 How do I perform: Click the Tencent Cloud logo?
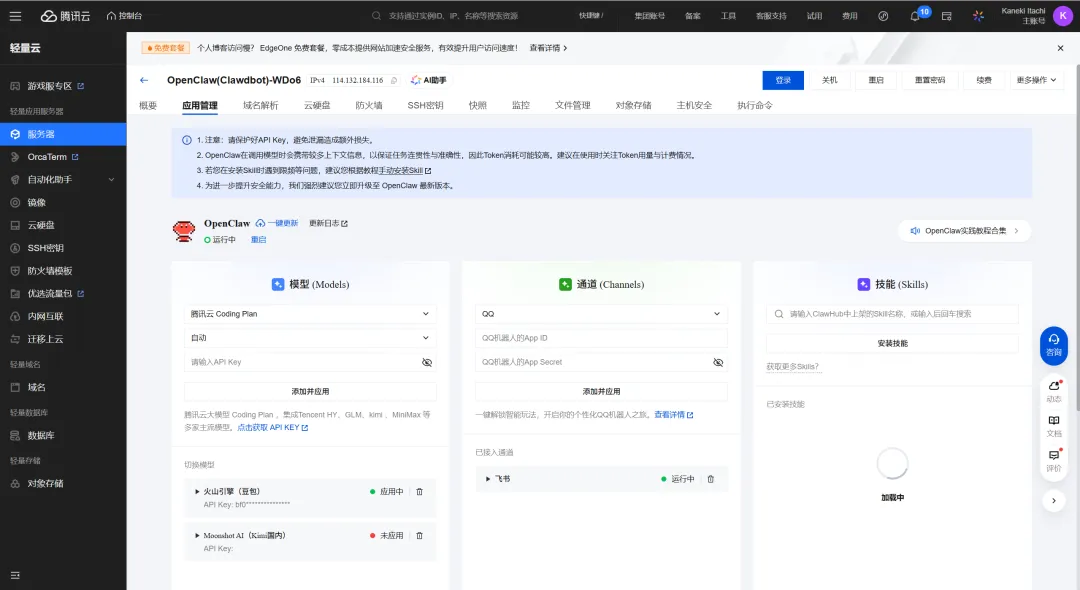[x=65, y=16]
